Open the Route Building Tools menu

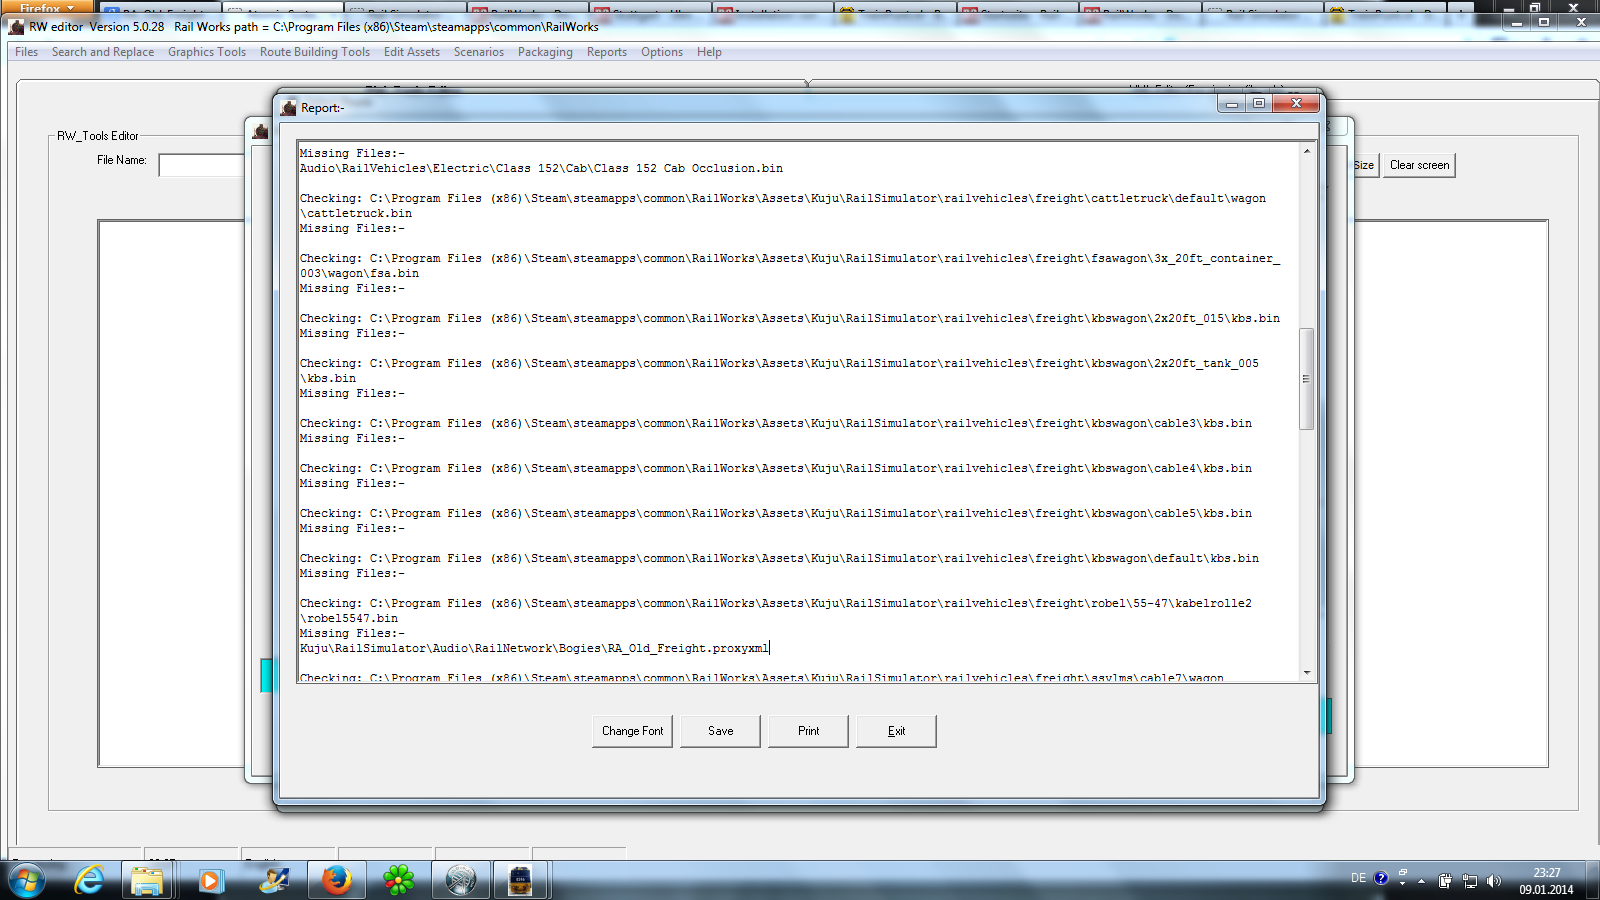(x=315, y=52)
